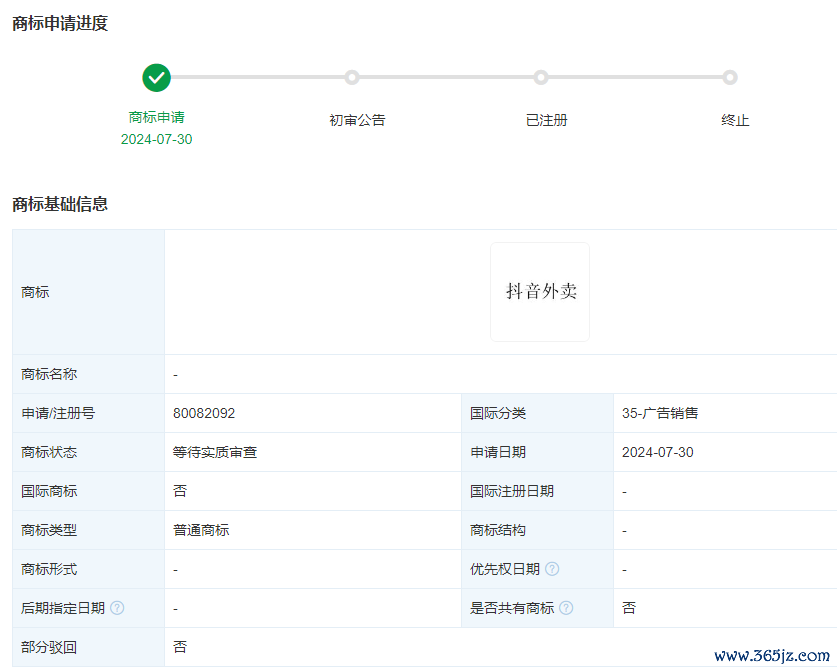
Task: Click the 等待实质审查 status text
Action: click(x=215, y=452)
